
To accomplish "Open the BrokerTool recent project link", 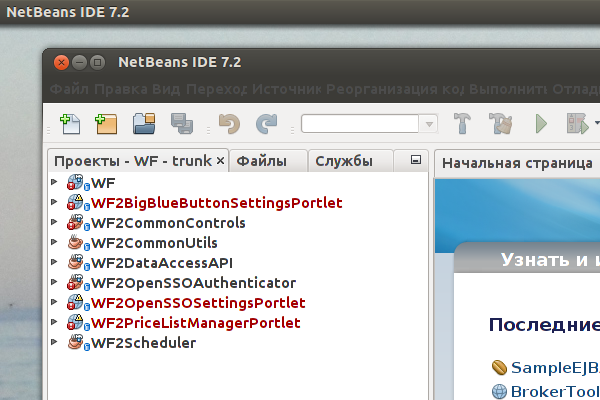I will coord(555,391).
